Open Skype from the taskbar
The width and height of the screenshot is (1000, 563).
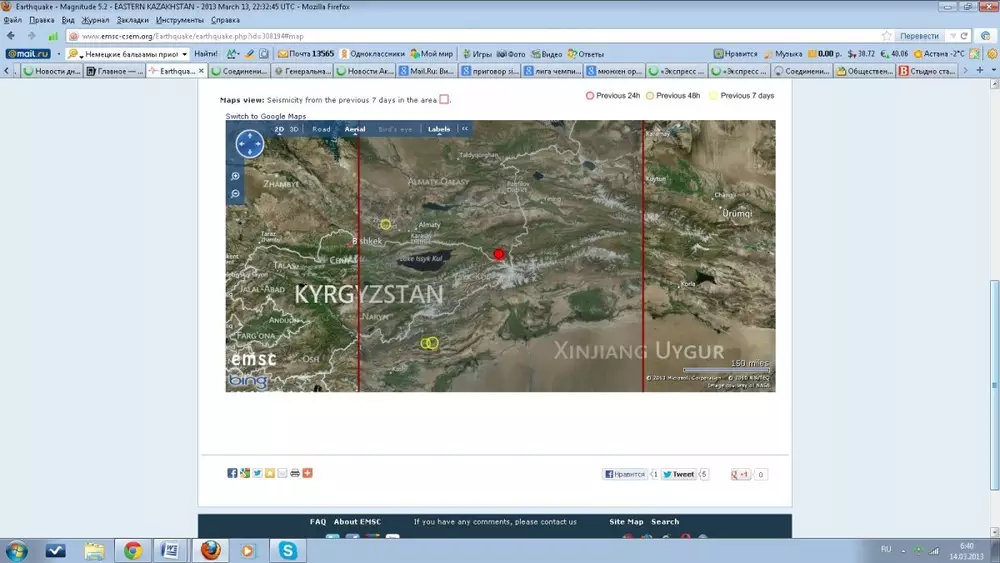tap(288, 550)
